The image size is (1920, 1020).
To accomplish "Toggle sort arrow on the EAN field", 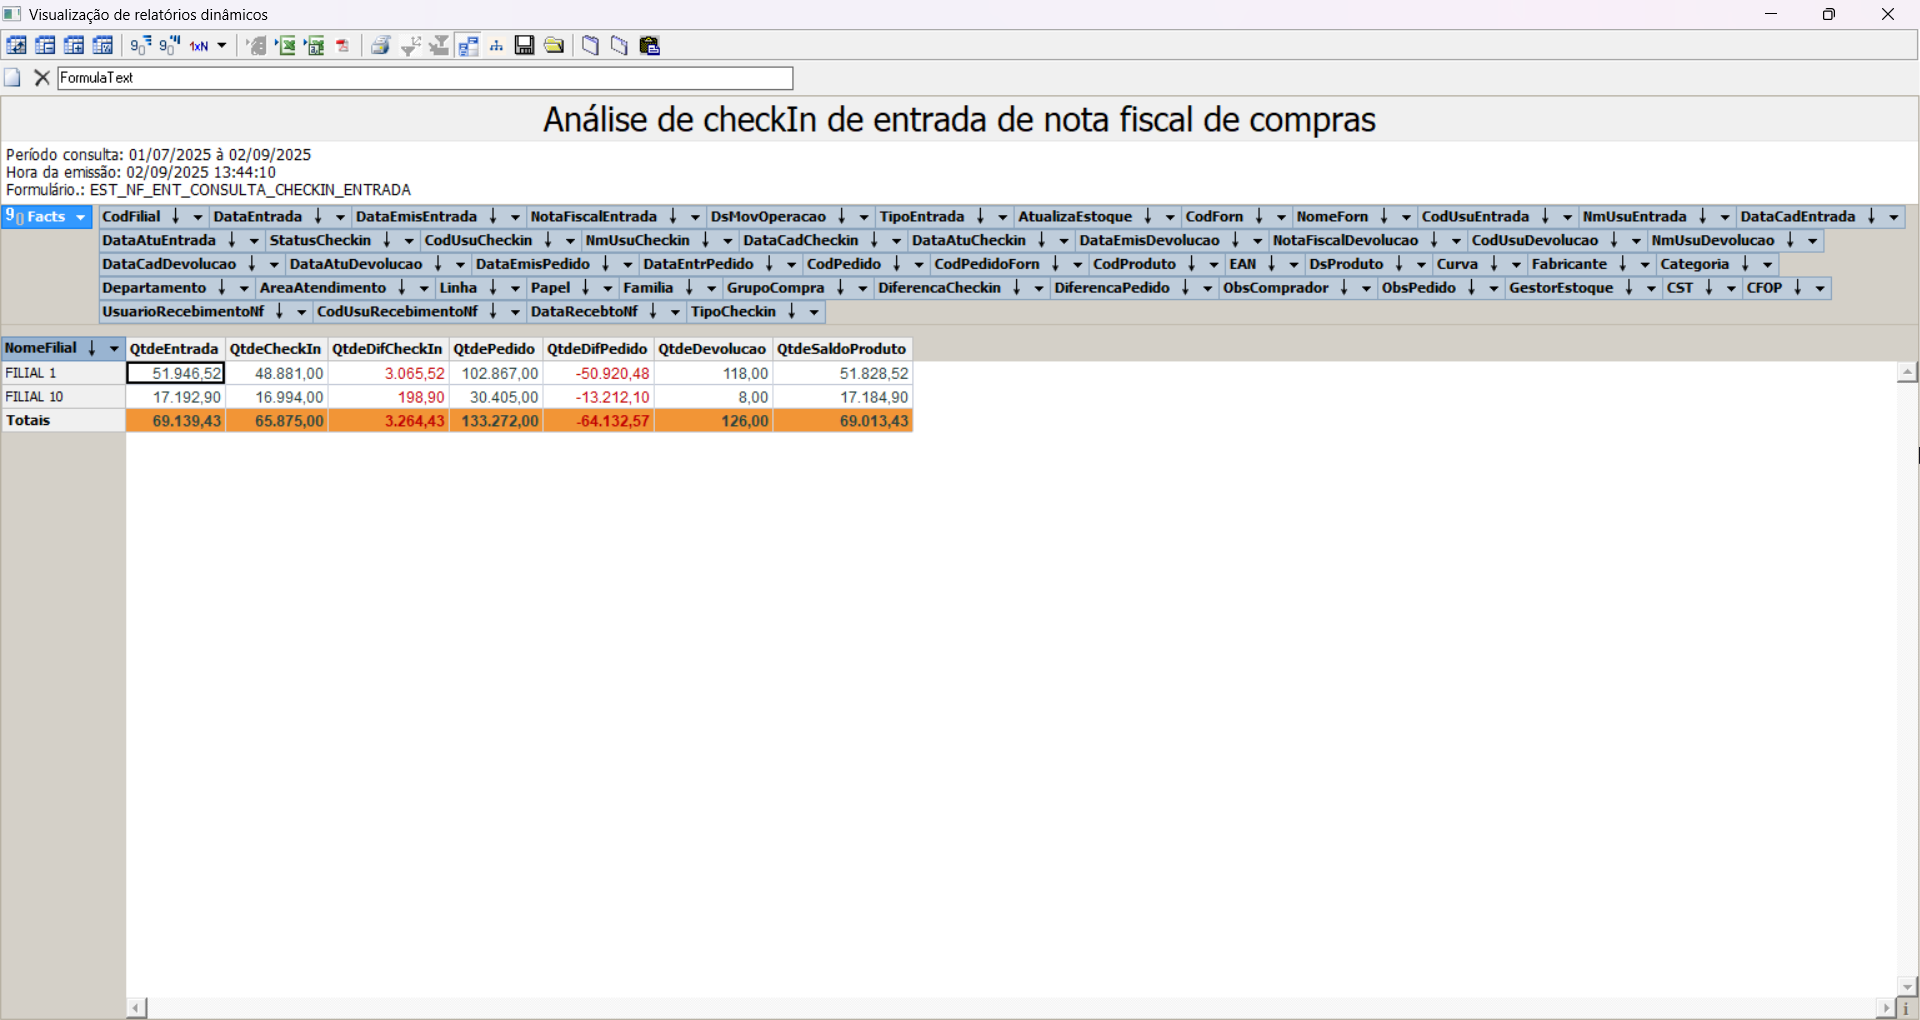I will pos(1272,265).
